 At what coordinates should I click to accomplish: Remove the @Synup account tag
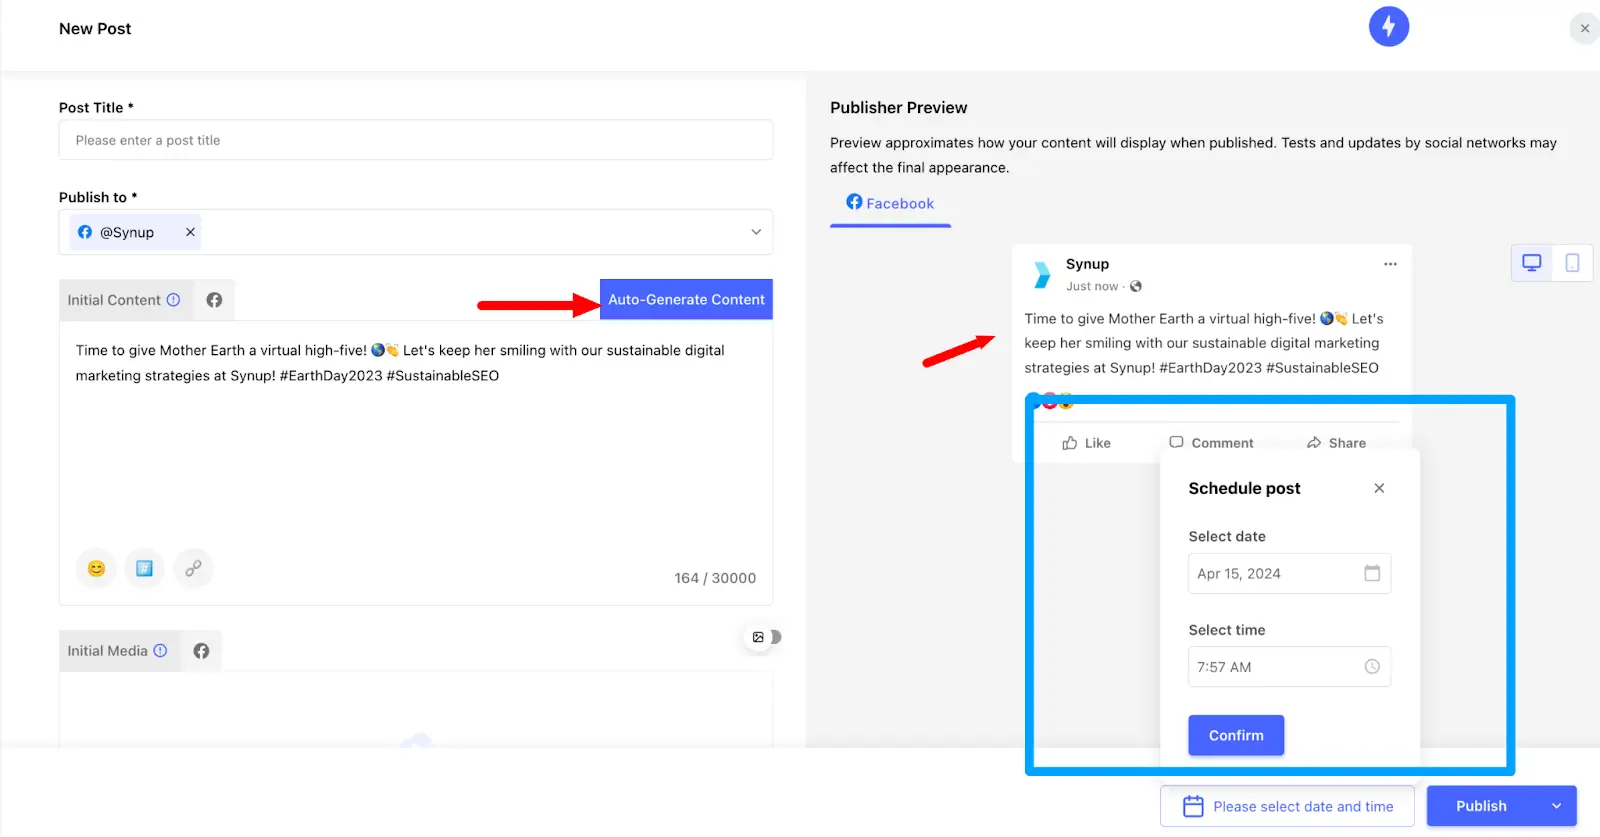click(190, 232)
